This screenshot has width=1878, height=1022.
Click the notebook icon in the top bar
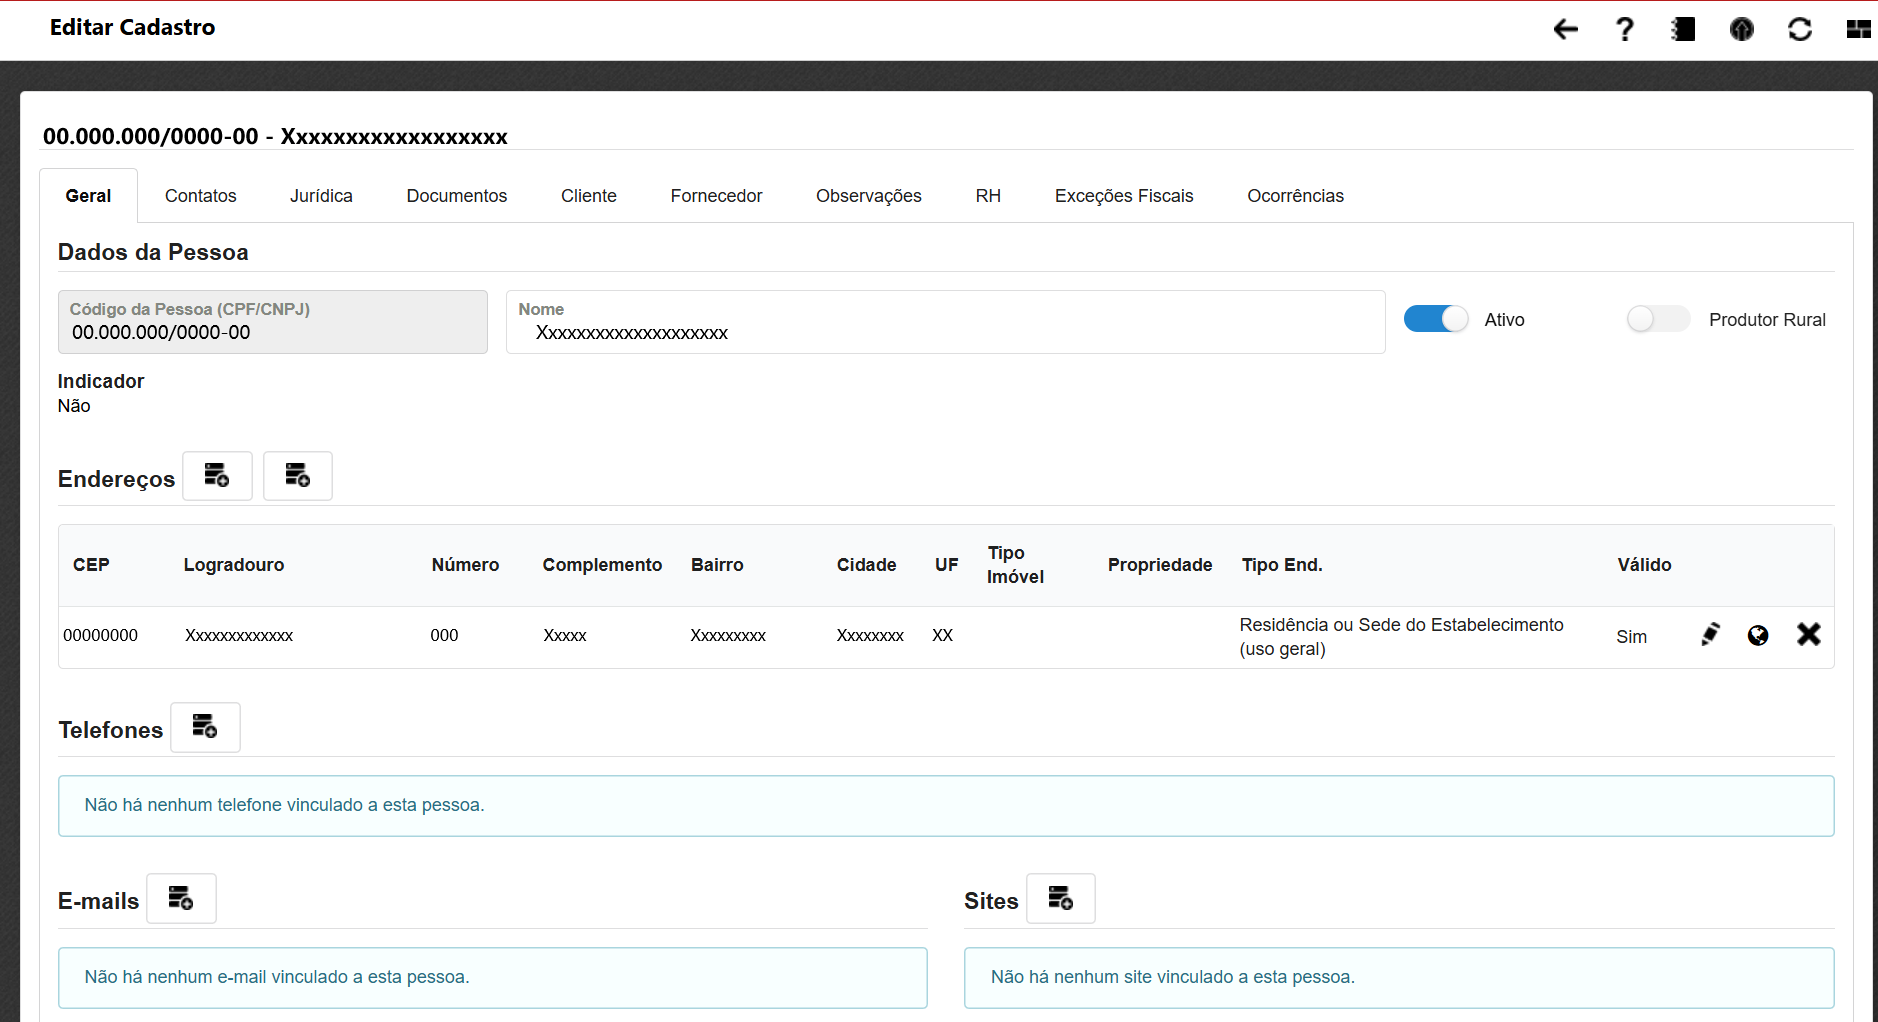click(1683, 30)
